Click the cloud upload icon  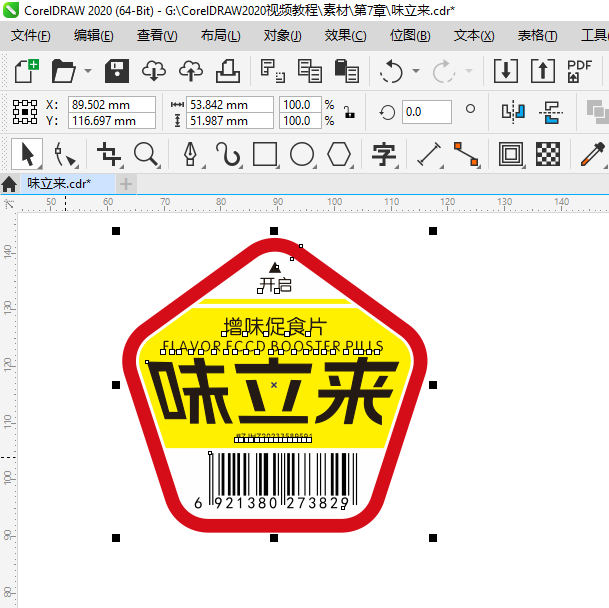pyautogui.click(x=191, y=71)
